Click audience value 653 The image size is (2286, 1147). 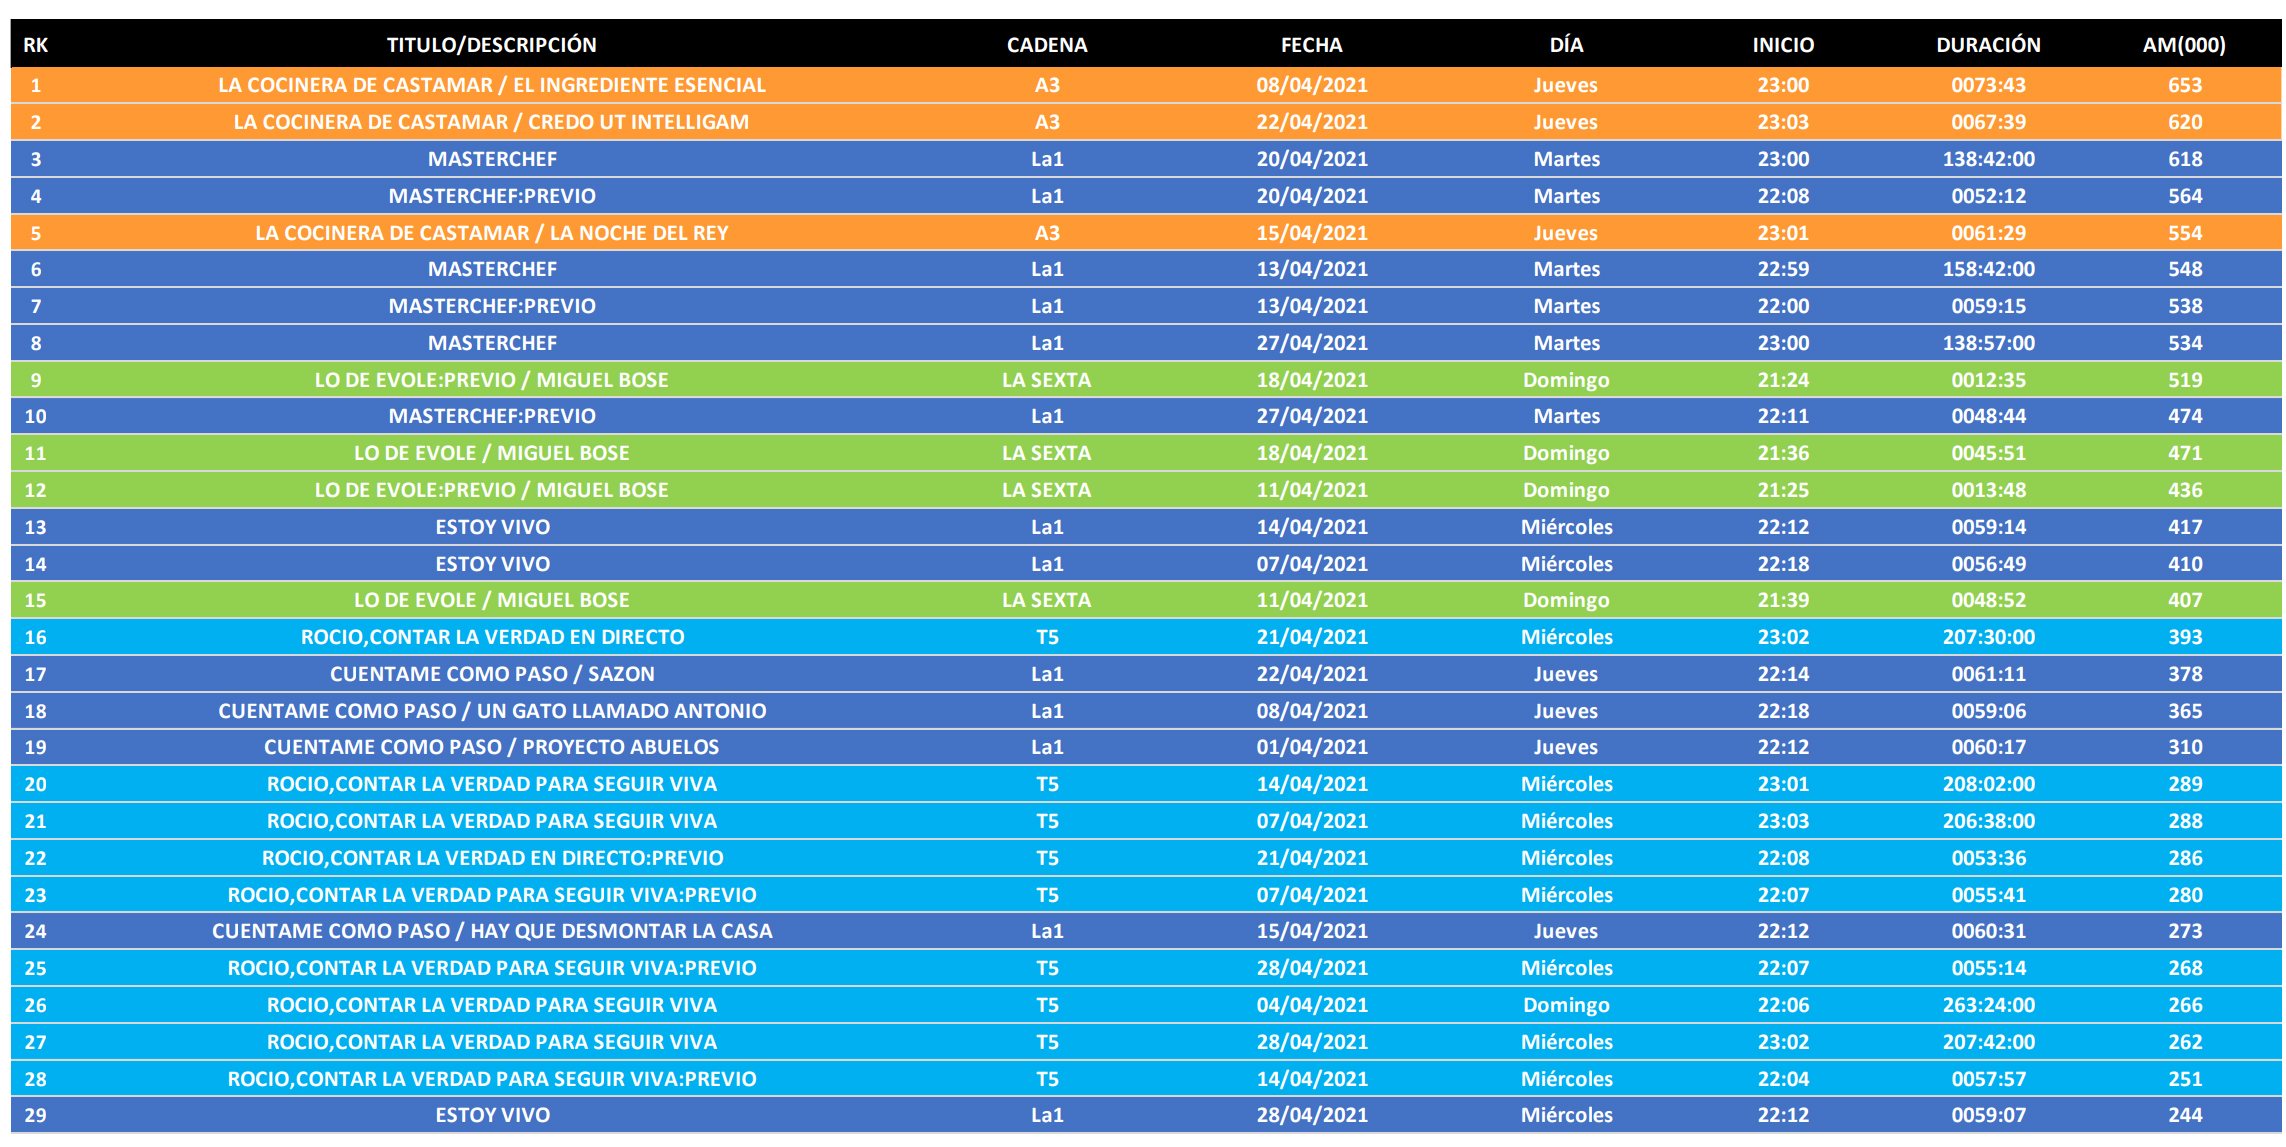[x=2184, y=85]
